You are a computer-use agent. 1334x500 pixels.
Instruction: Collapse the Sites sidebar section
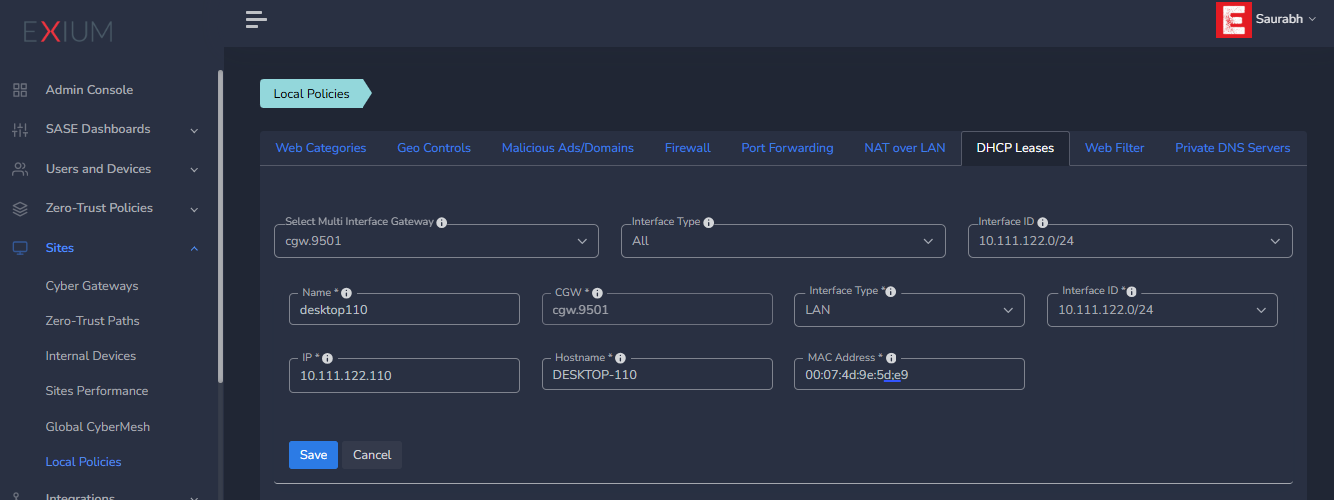(194, 248)
